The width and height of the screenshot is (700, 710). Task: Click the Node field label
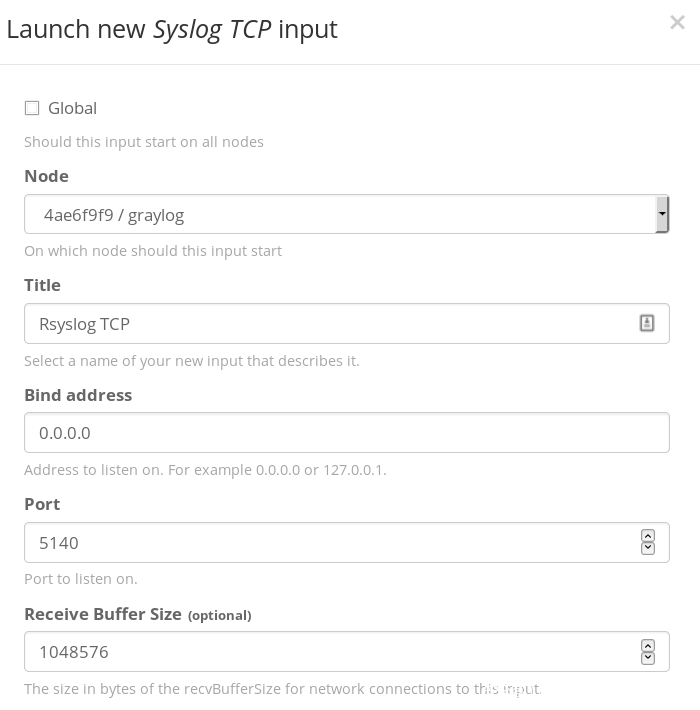(46, 176)
